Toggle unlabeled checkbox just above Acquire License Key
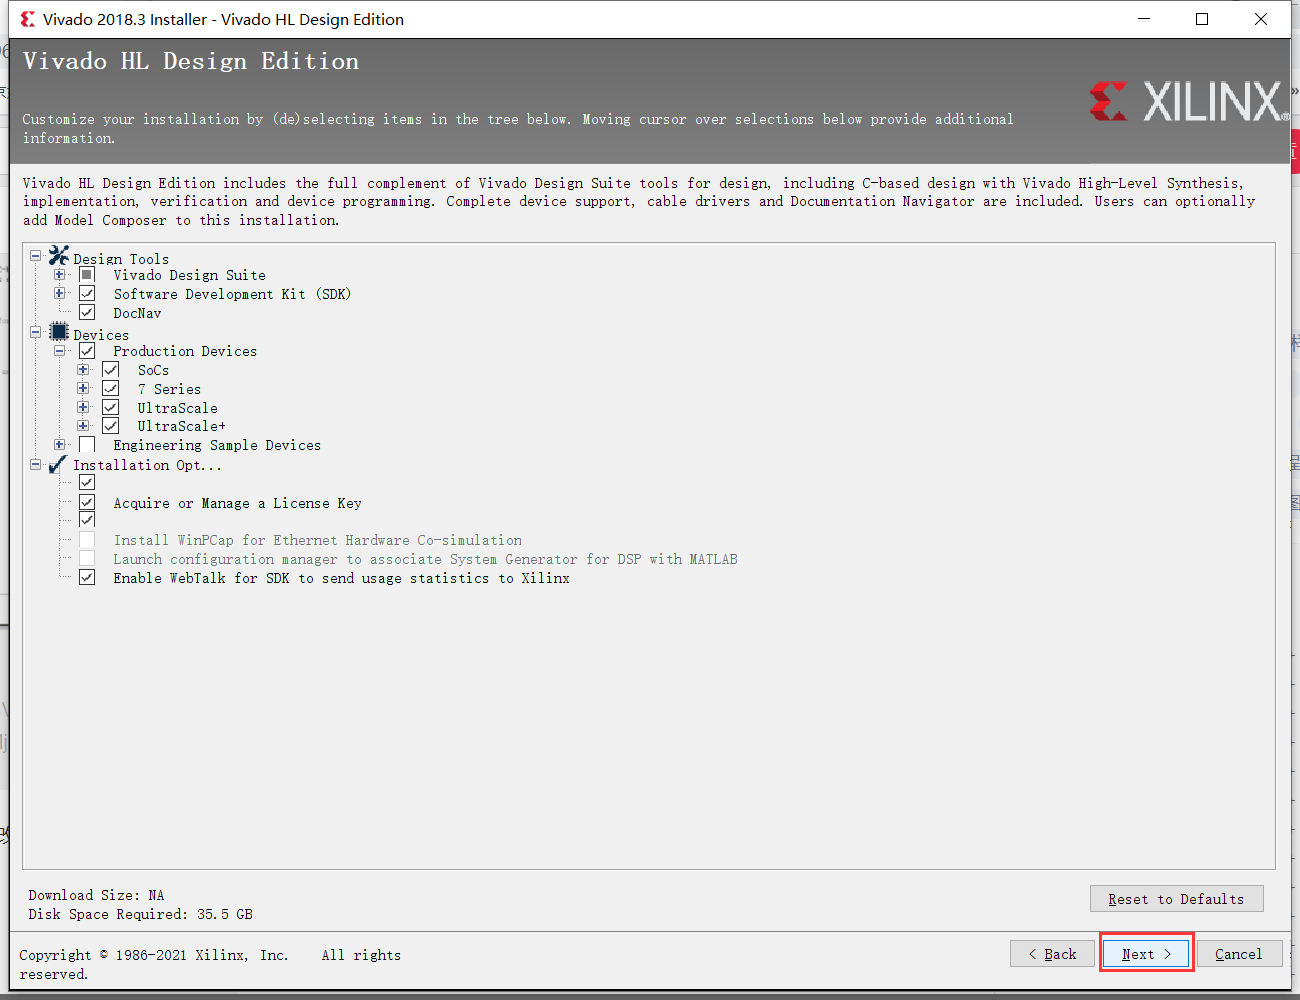Image resolution: width=1300 pixels, height=1000 pixels. tap(87, 483)
